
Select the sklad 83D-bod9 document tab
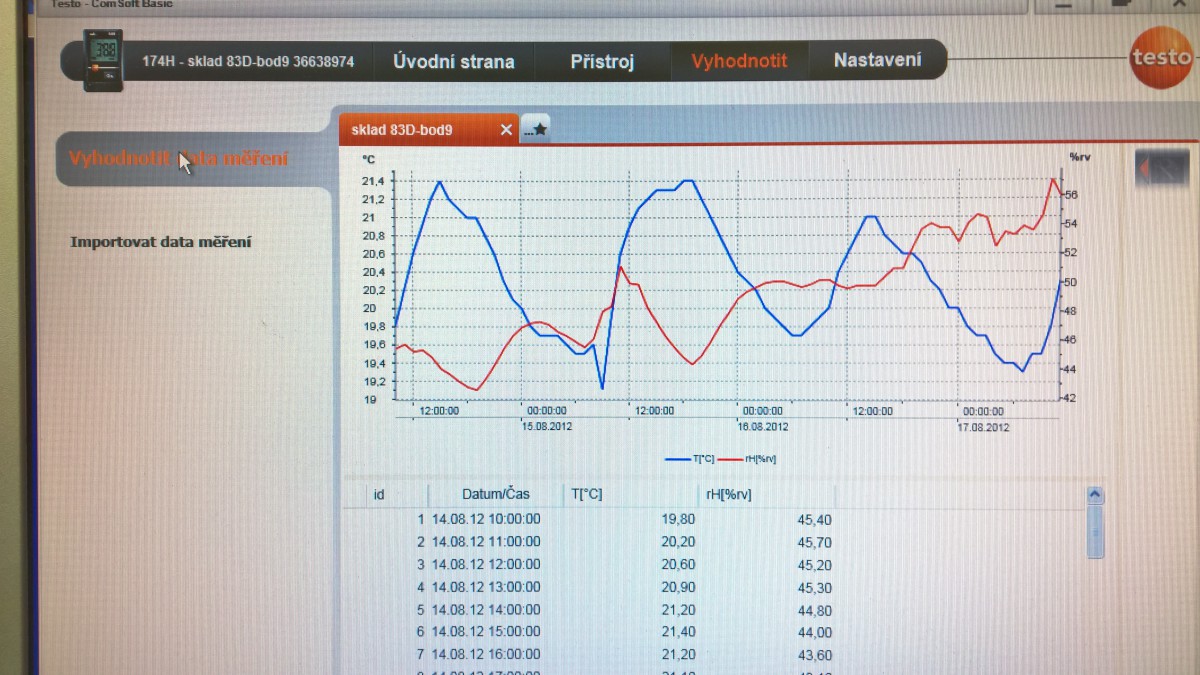(416, 130)
